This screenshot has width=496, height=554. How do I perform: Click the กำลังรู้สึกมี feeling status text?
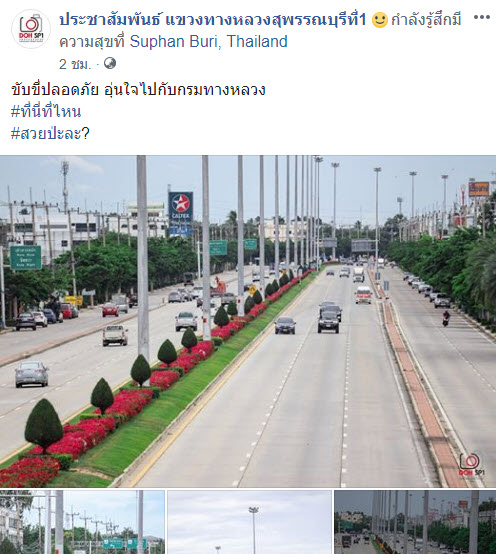coord(426,20)
